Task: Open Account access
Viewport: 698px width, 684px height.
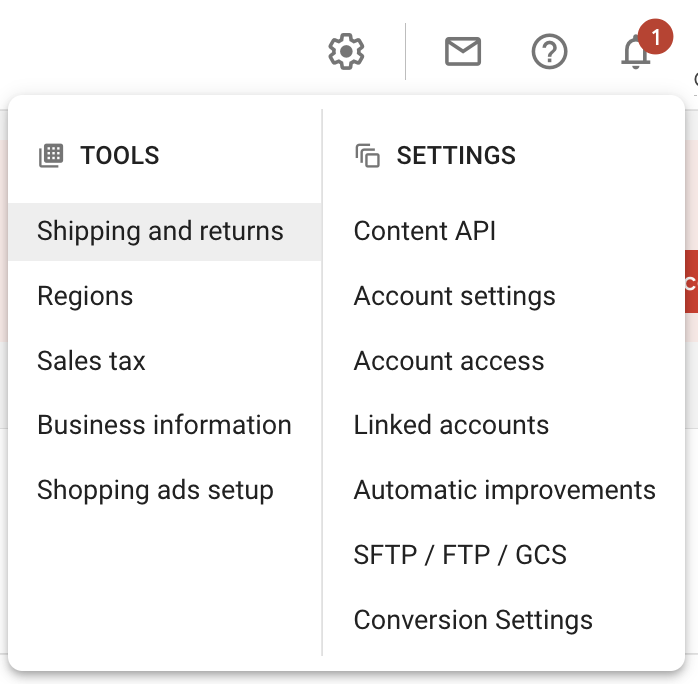Action: pos(503,361)
